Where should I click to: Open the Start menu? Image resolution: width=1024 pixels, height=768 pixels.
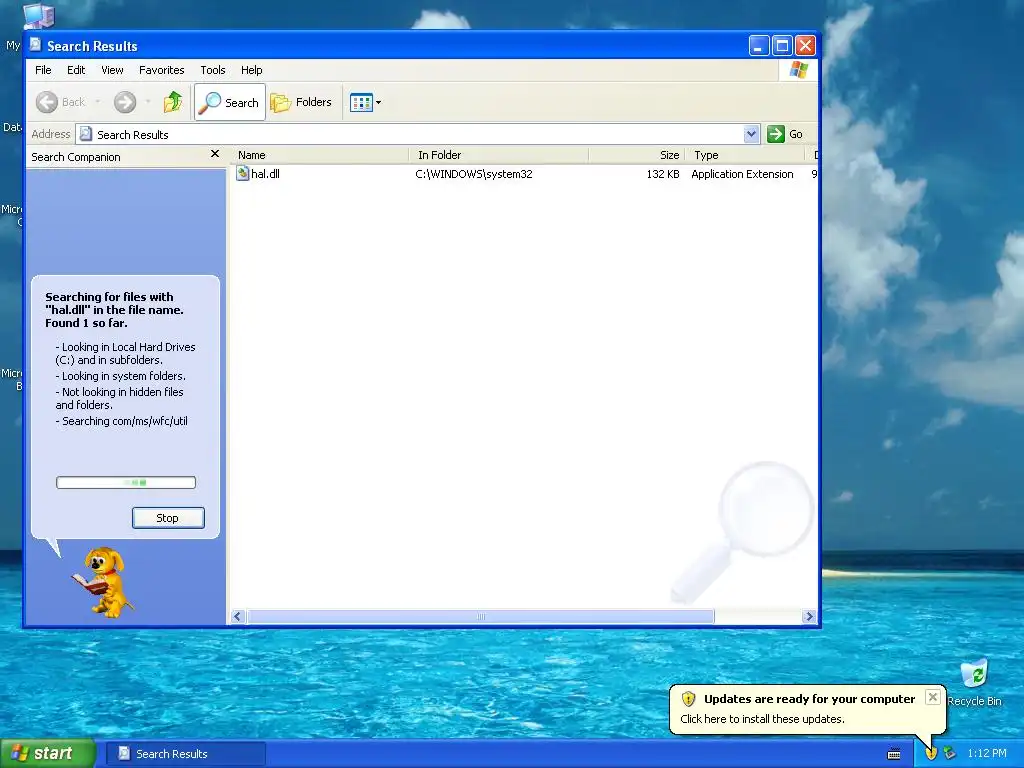pyautogui.click(x=47, y=754)
